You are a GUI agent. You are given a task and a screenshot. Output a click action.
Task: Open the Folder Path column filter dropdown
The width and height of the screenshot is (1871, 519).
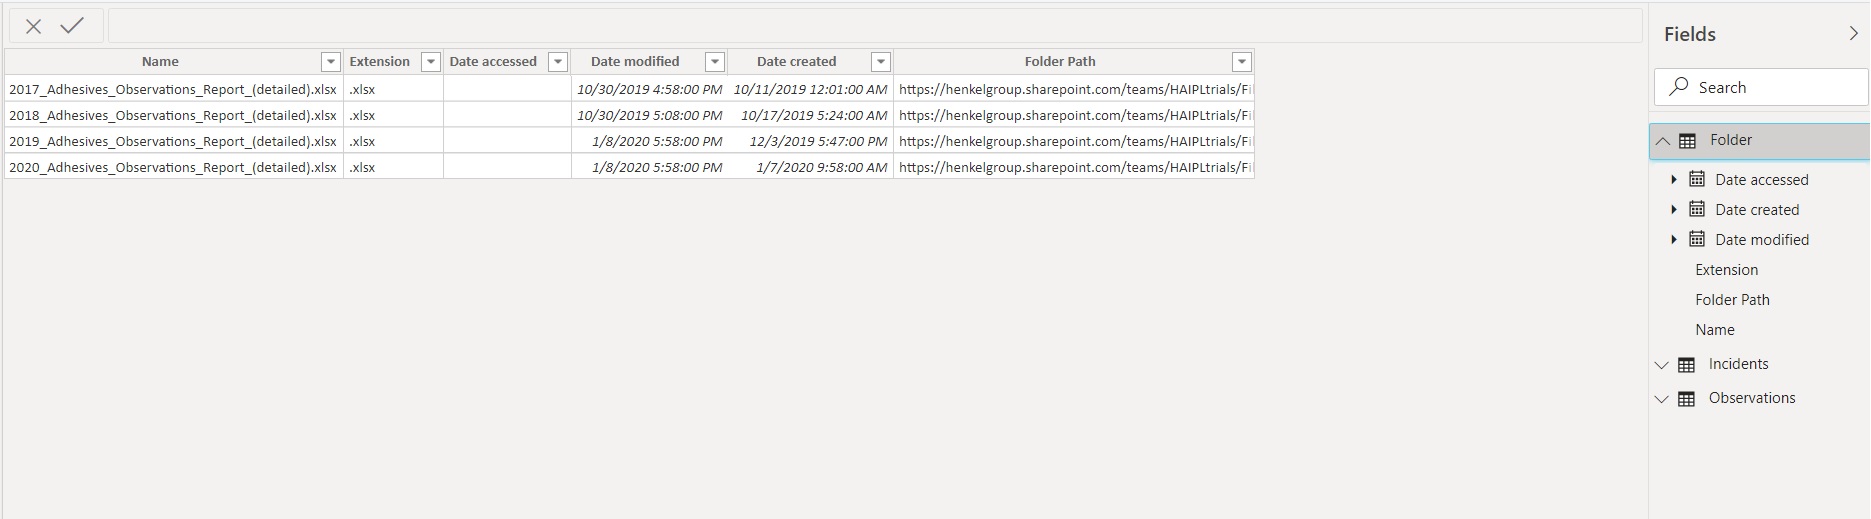point(1242,62)
